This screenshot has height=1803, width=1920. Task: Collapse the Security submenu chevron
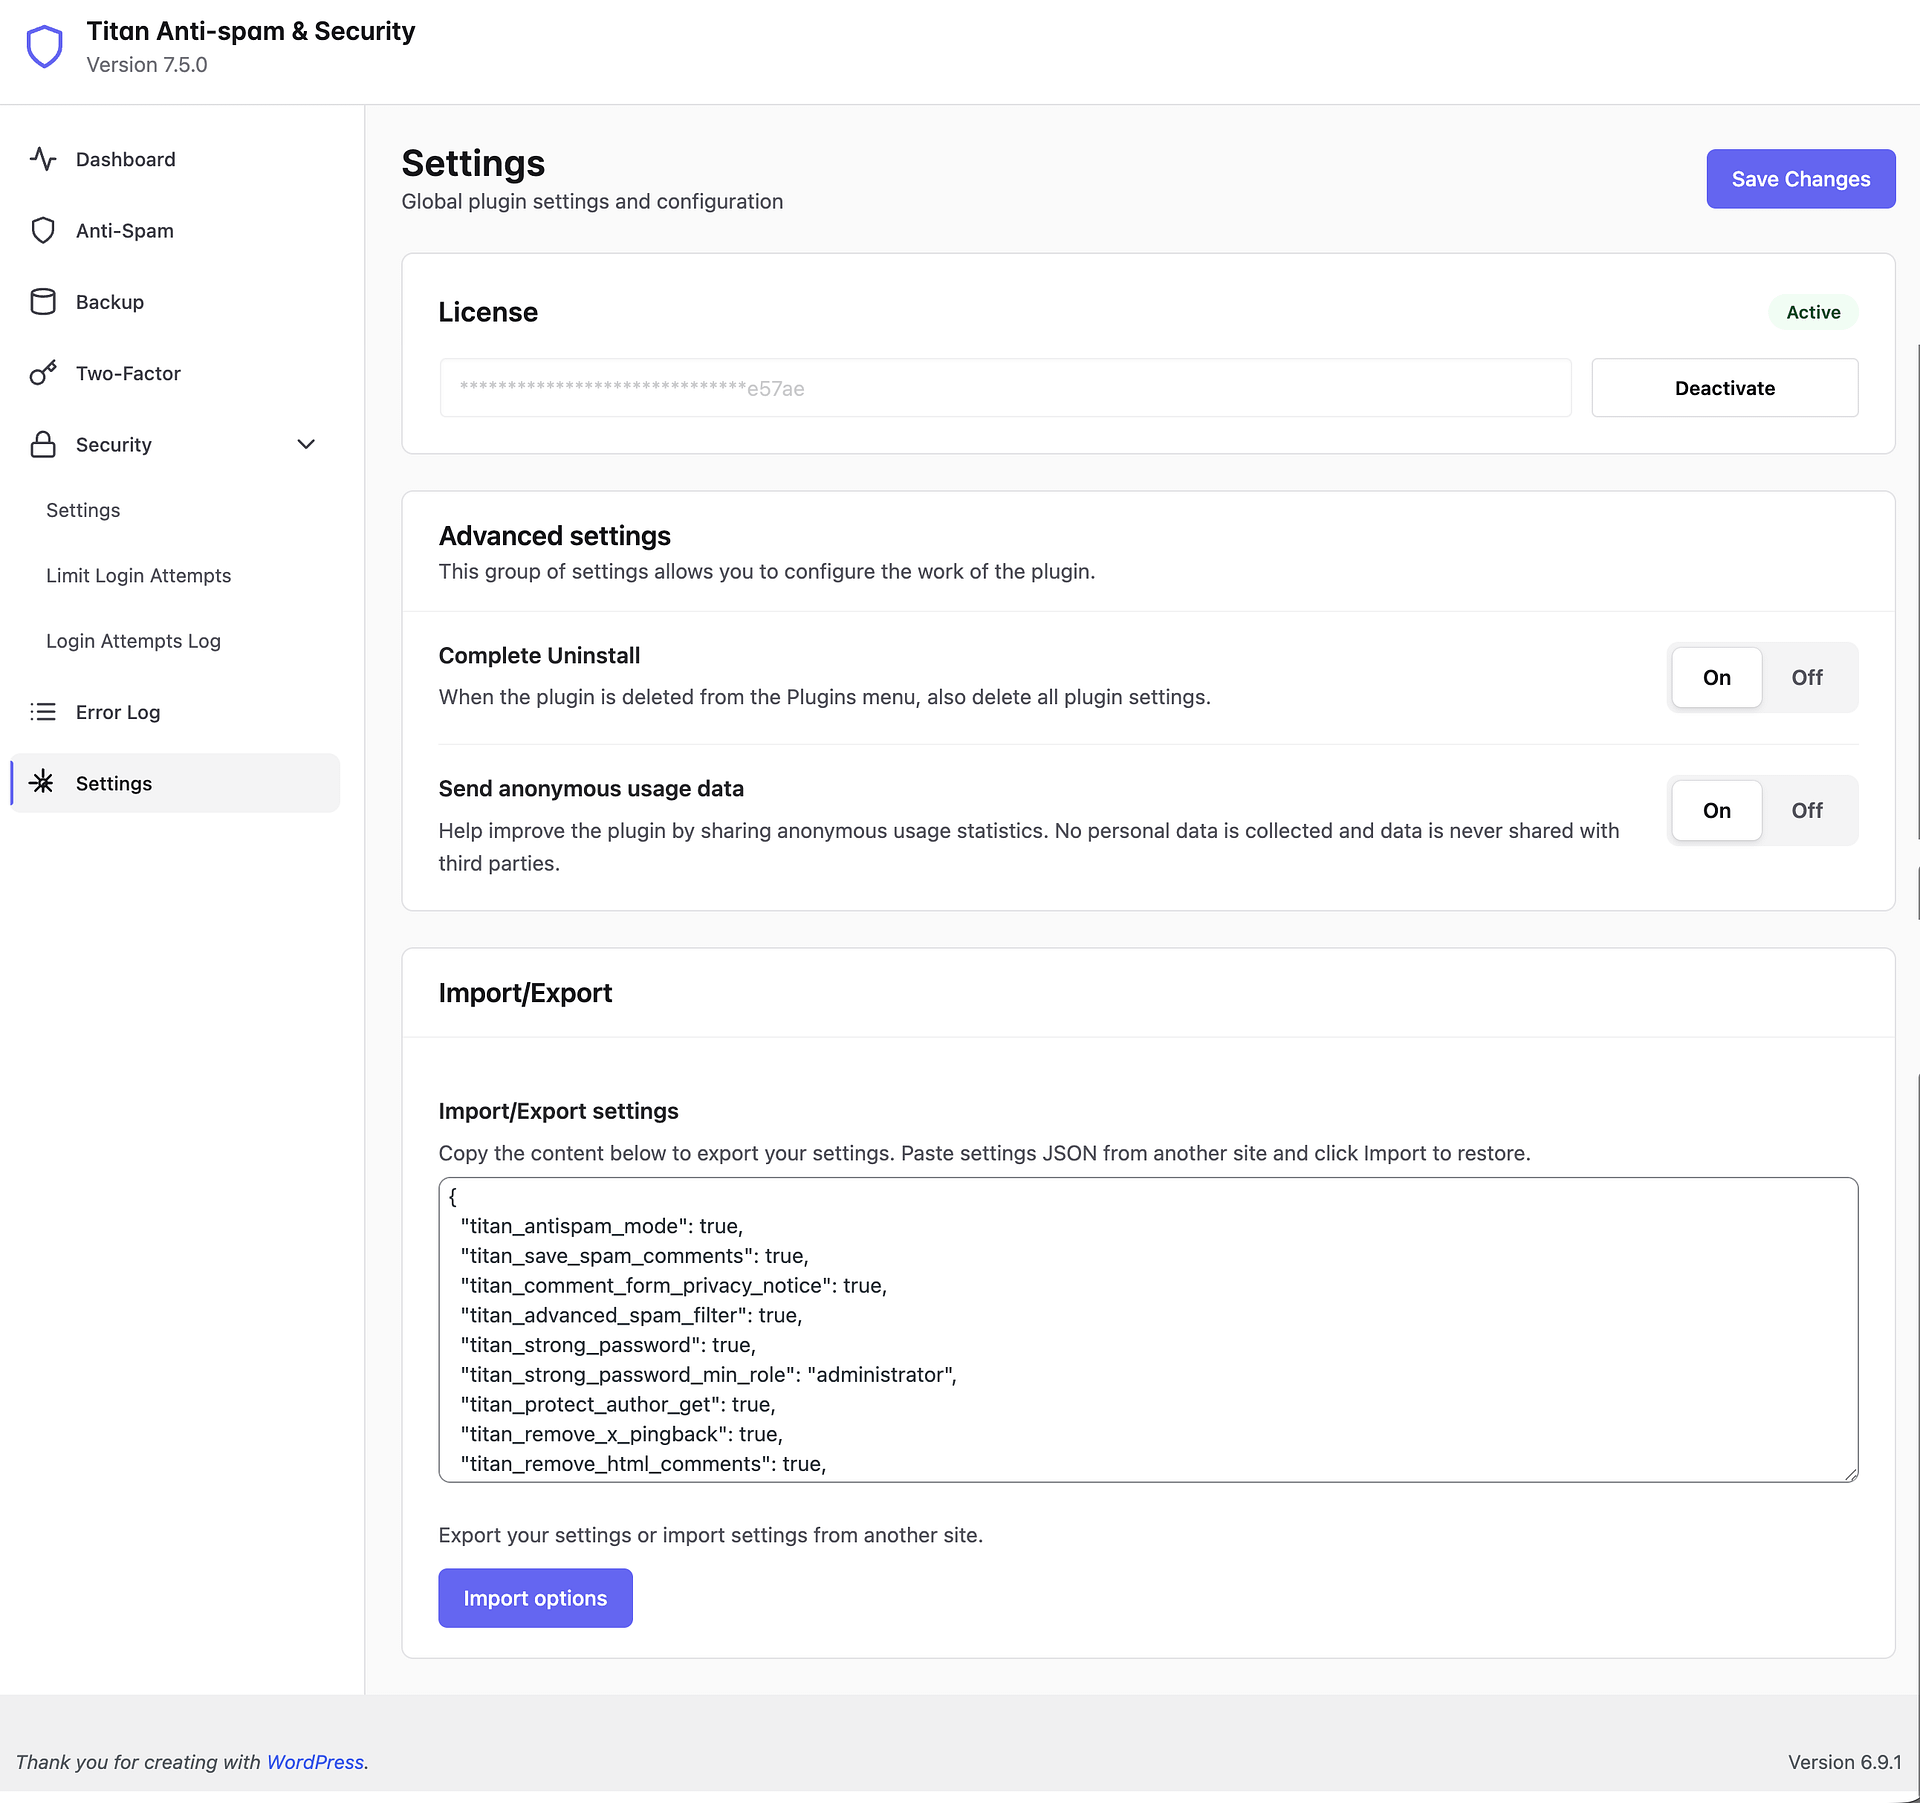pyautogui.click(x=306, y=444)
